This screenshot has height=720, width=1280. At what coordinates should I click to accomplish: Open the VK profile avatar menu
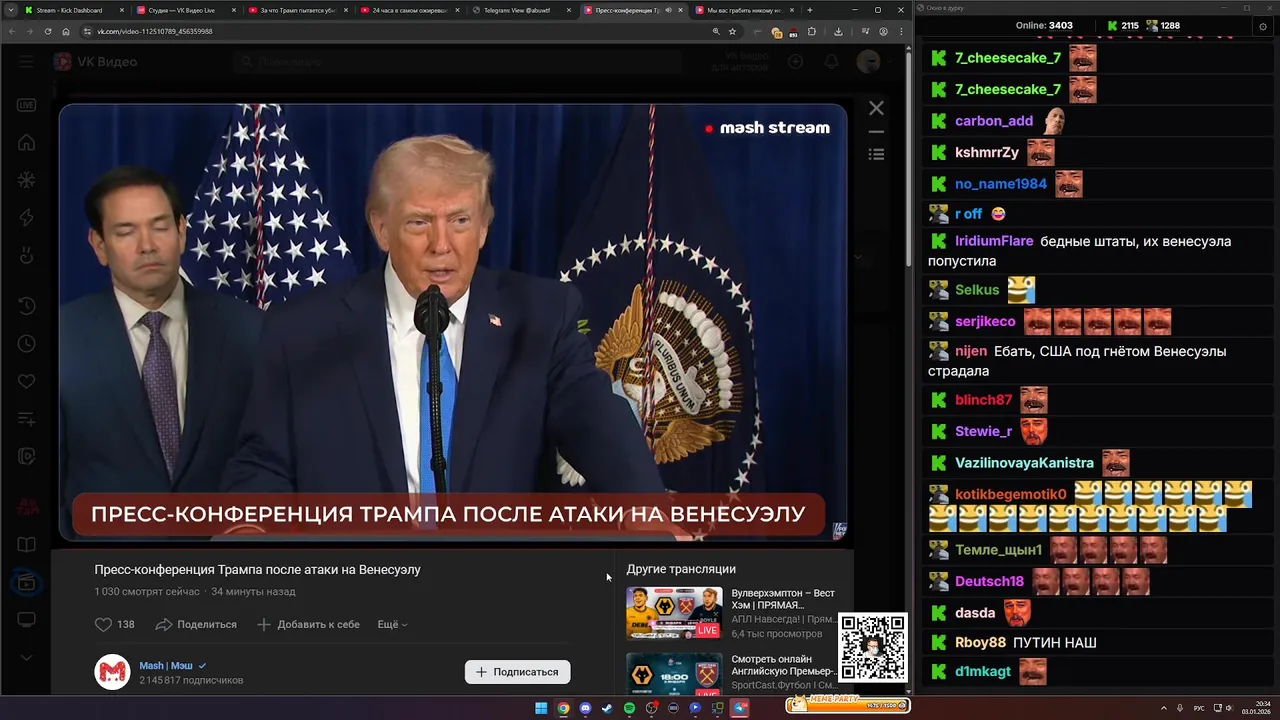[x=869, y=62]
